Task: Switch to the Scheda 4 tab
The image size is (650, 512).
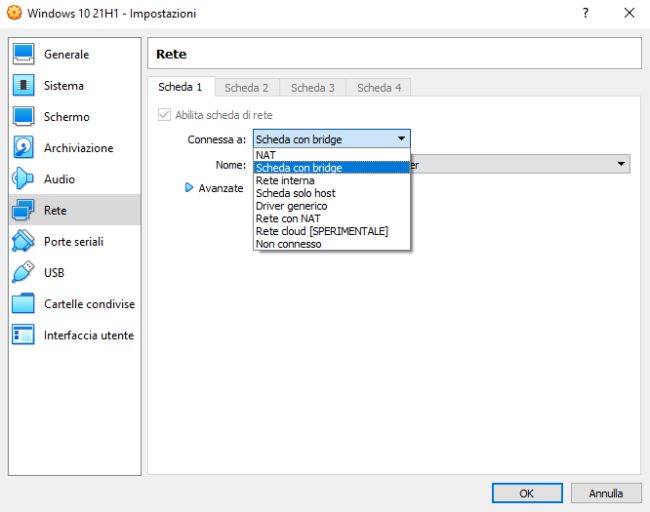Action: click(379, 88)
